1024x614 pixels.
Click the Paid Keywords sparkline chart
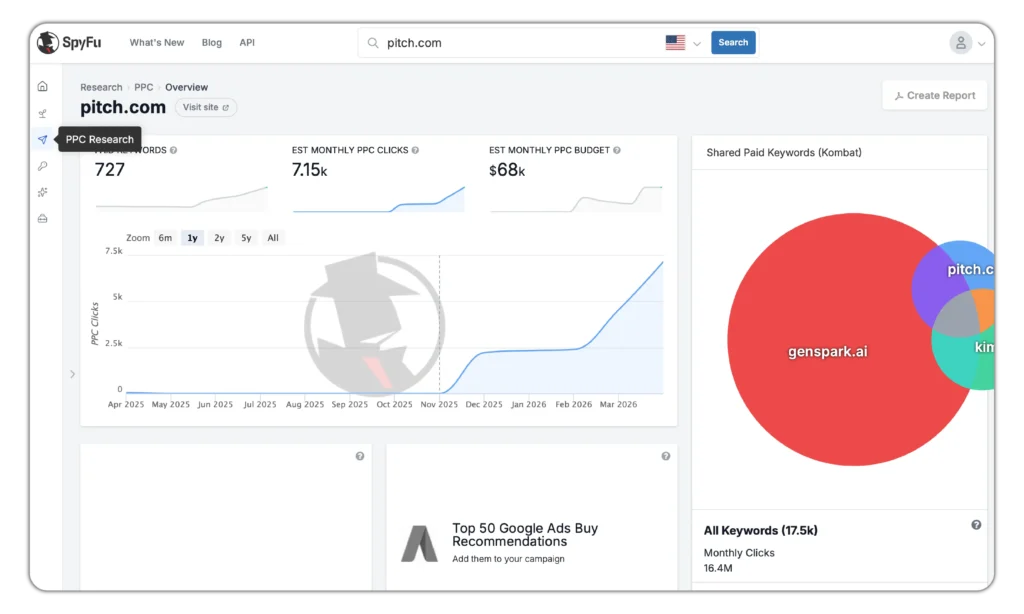[x=182, y=199]
